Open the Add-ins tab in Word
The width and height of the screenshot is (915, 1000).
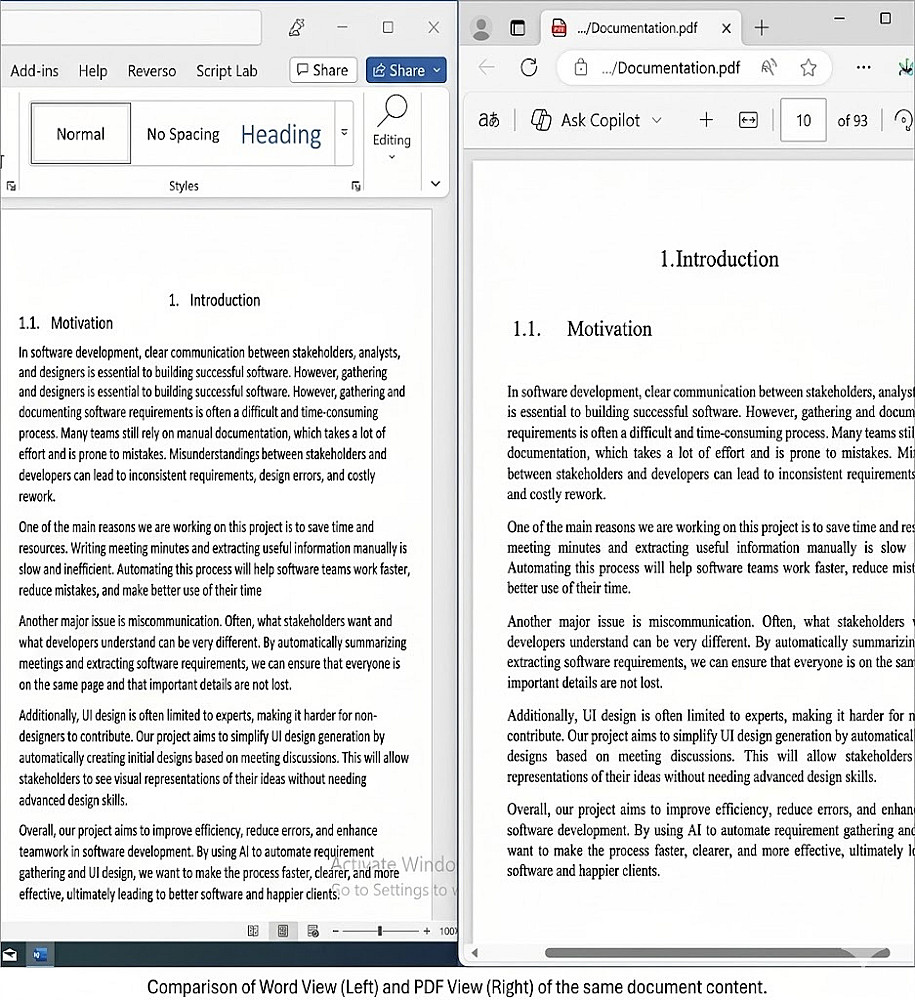tap(34, 71)
